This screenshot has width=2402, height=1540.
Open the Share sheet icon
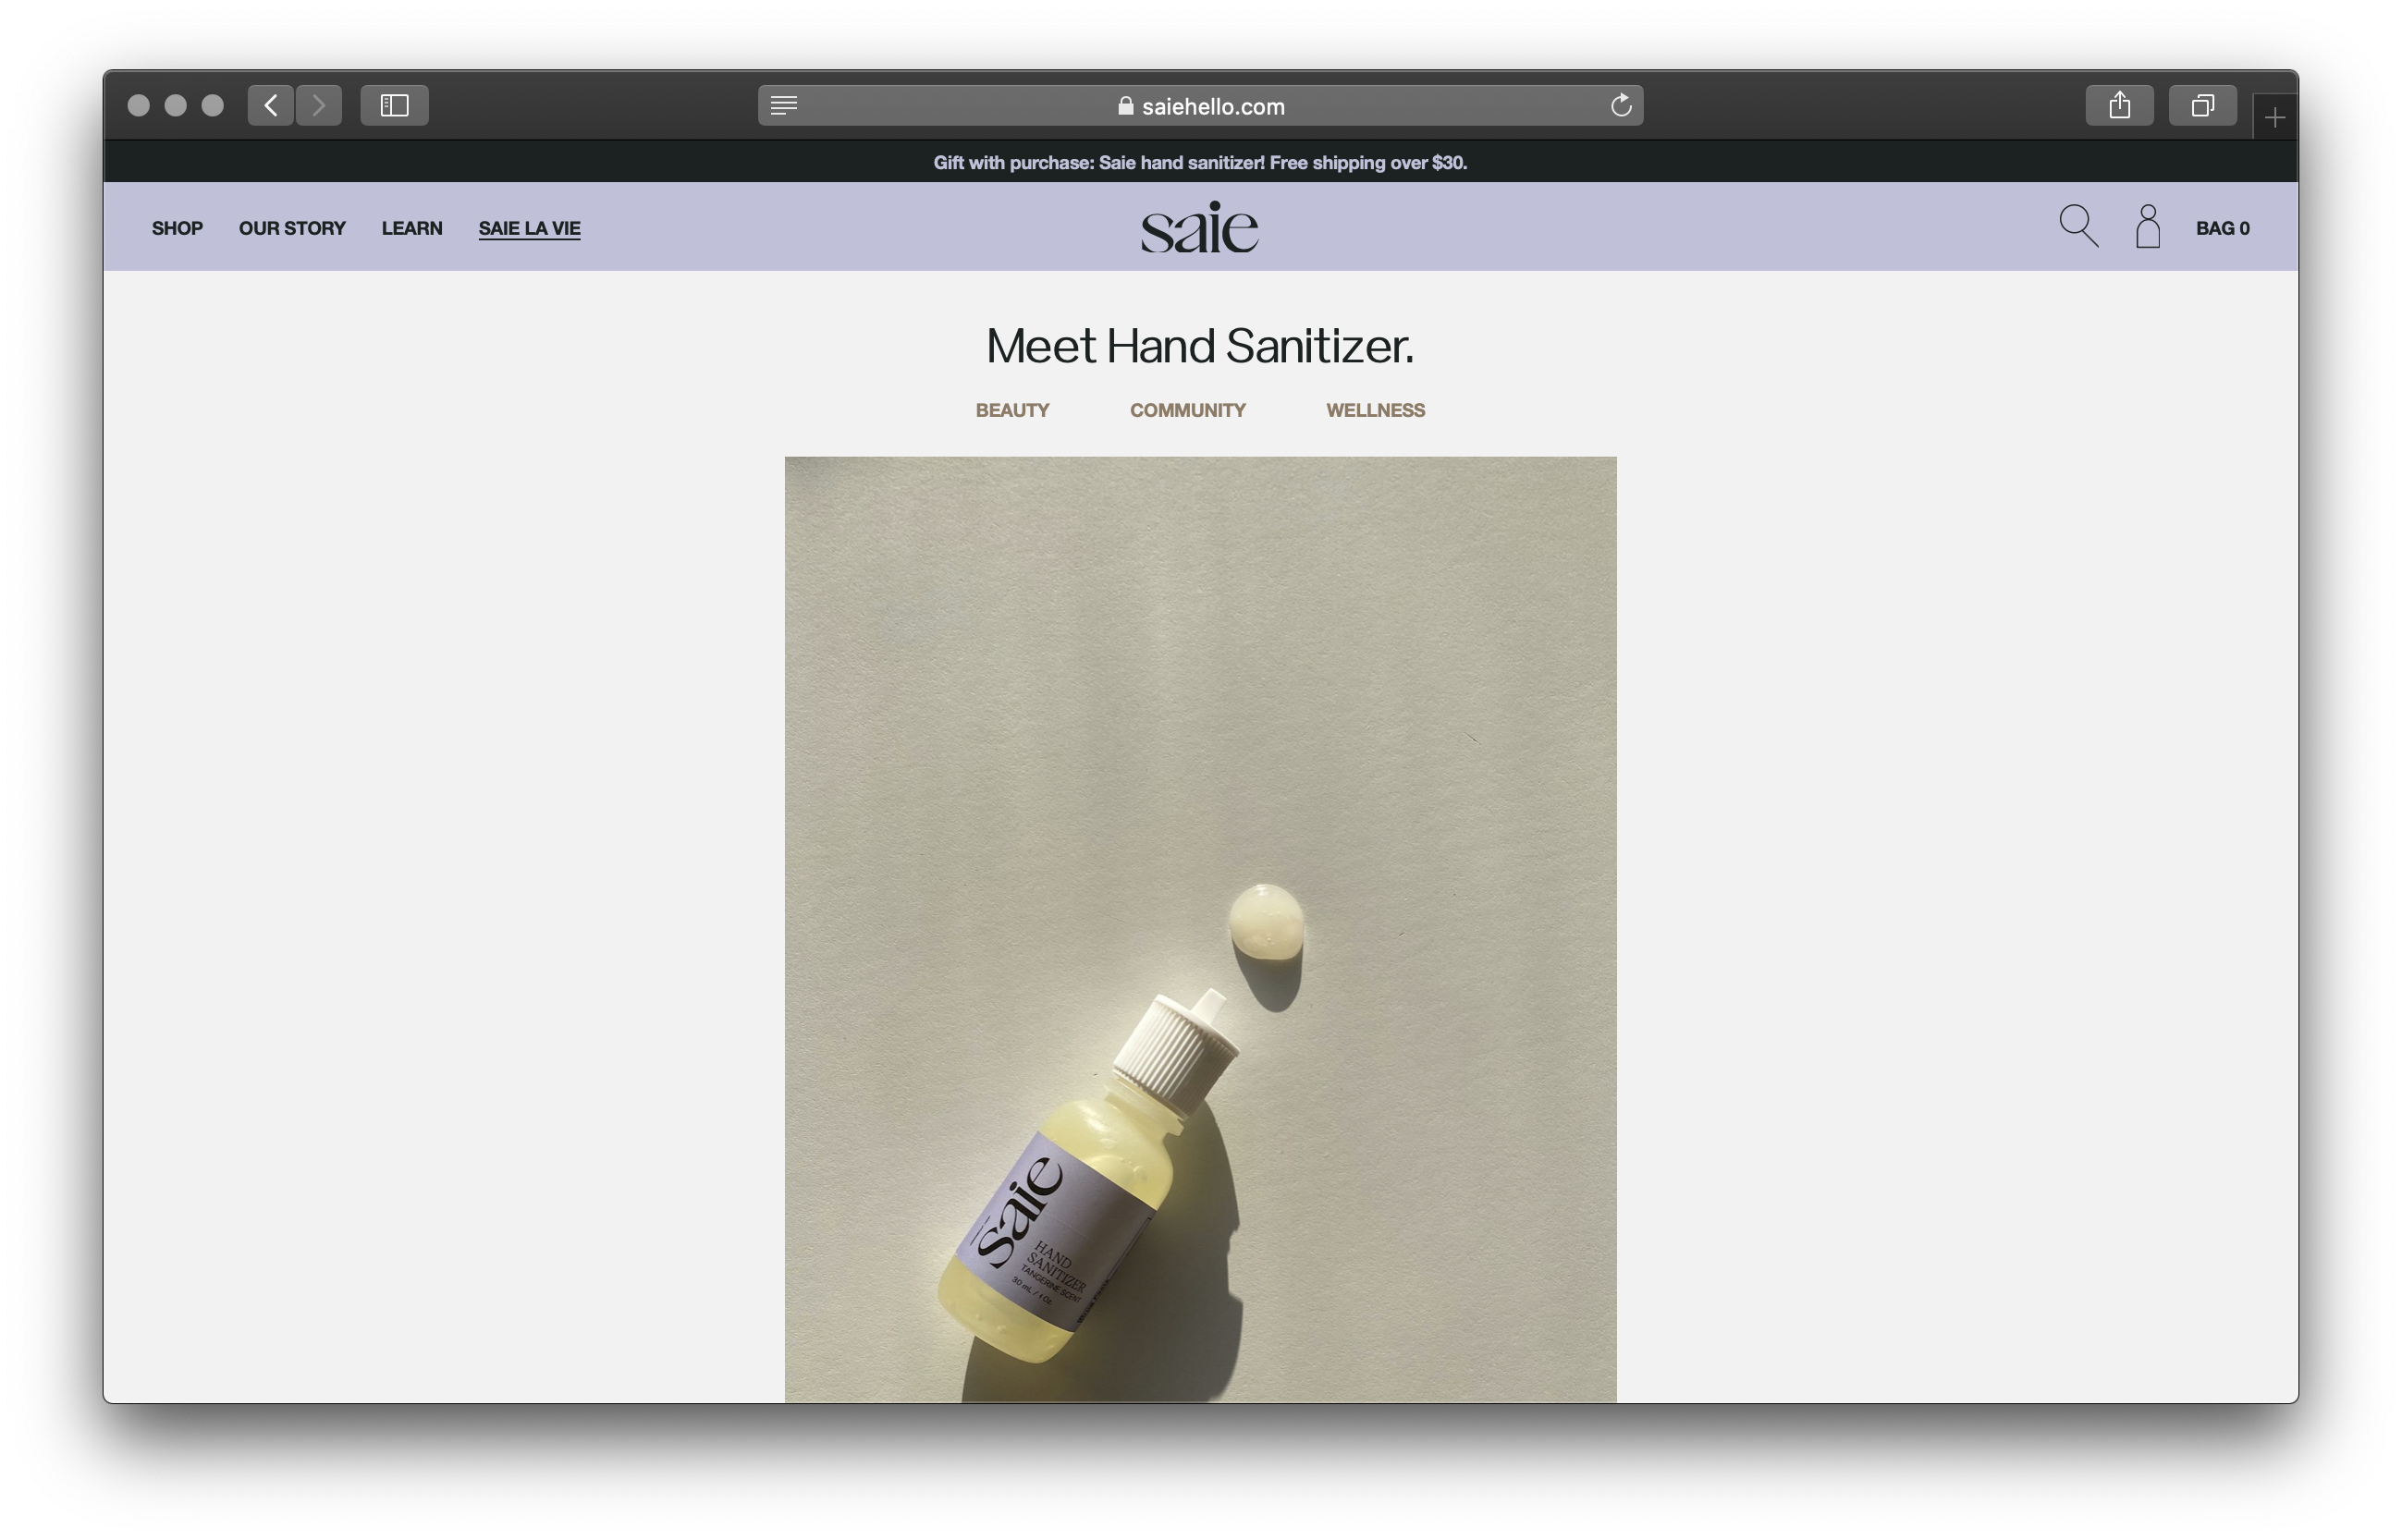point(2119,105)
